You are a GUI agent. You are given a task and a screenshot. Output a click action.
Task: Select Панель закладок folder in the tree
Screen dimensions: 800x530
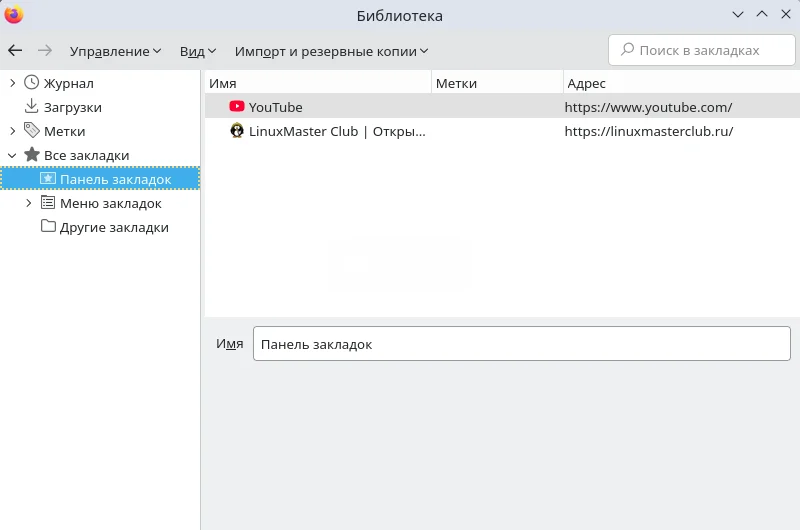(x=100, y=179)
